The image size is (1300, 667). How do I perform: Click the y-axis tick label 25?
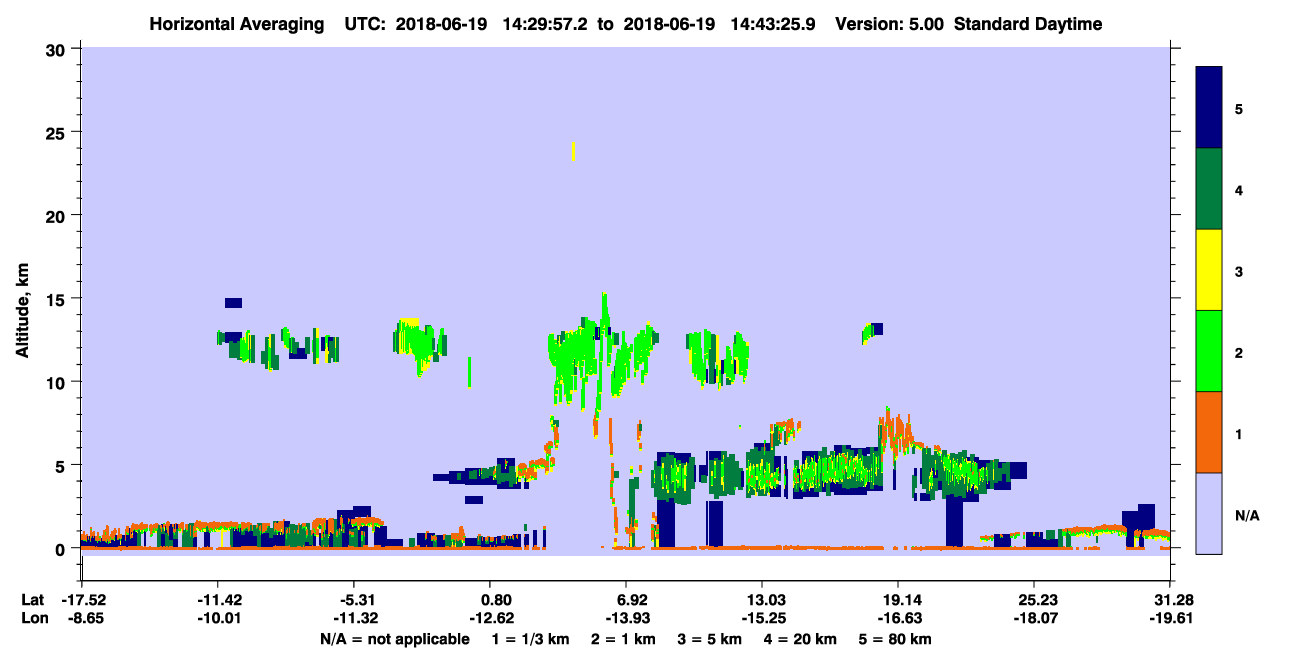(58, 132)
